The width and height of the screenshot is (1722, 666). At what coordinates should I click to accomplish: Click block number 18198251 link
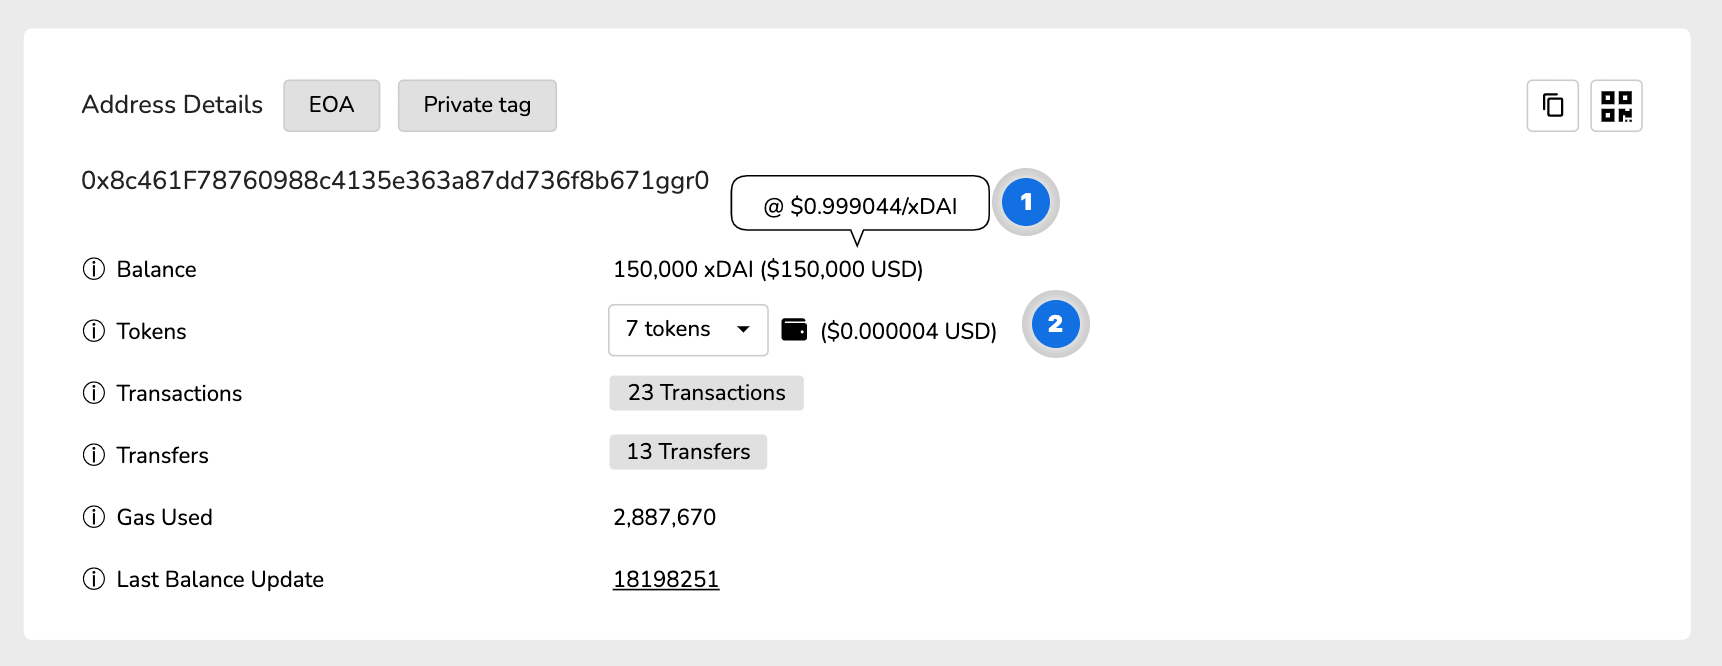(666, 578)
